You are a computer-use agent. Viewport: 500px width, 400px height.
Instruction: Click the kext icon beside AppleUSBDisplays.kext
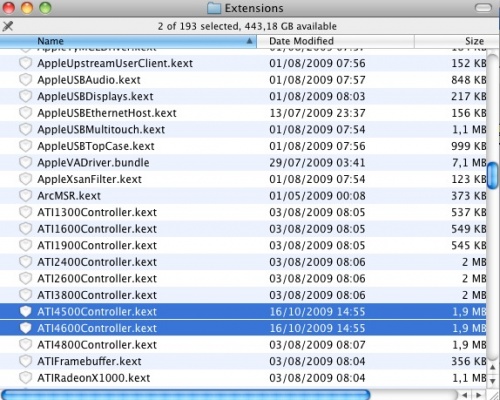coord(25,96)
